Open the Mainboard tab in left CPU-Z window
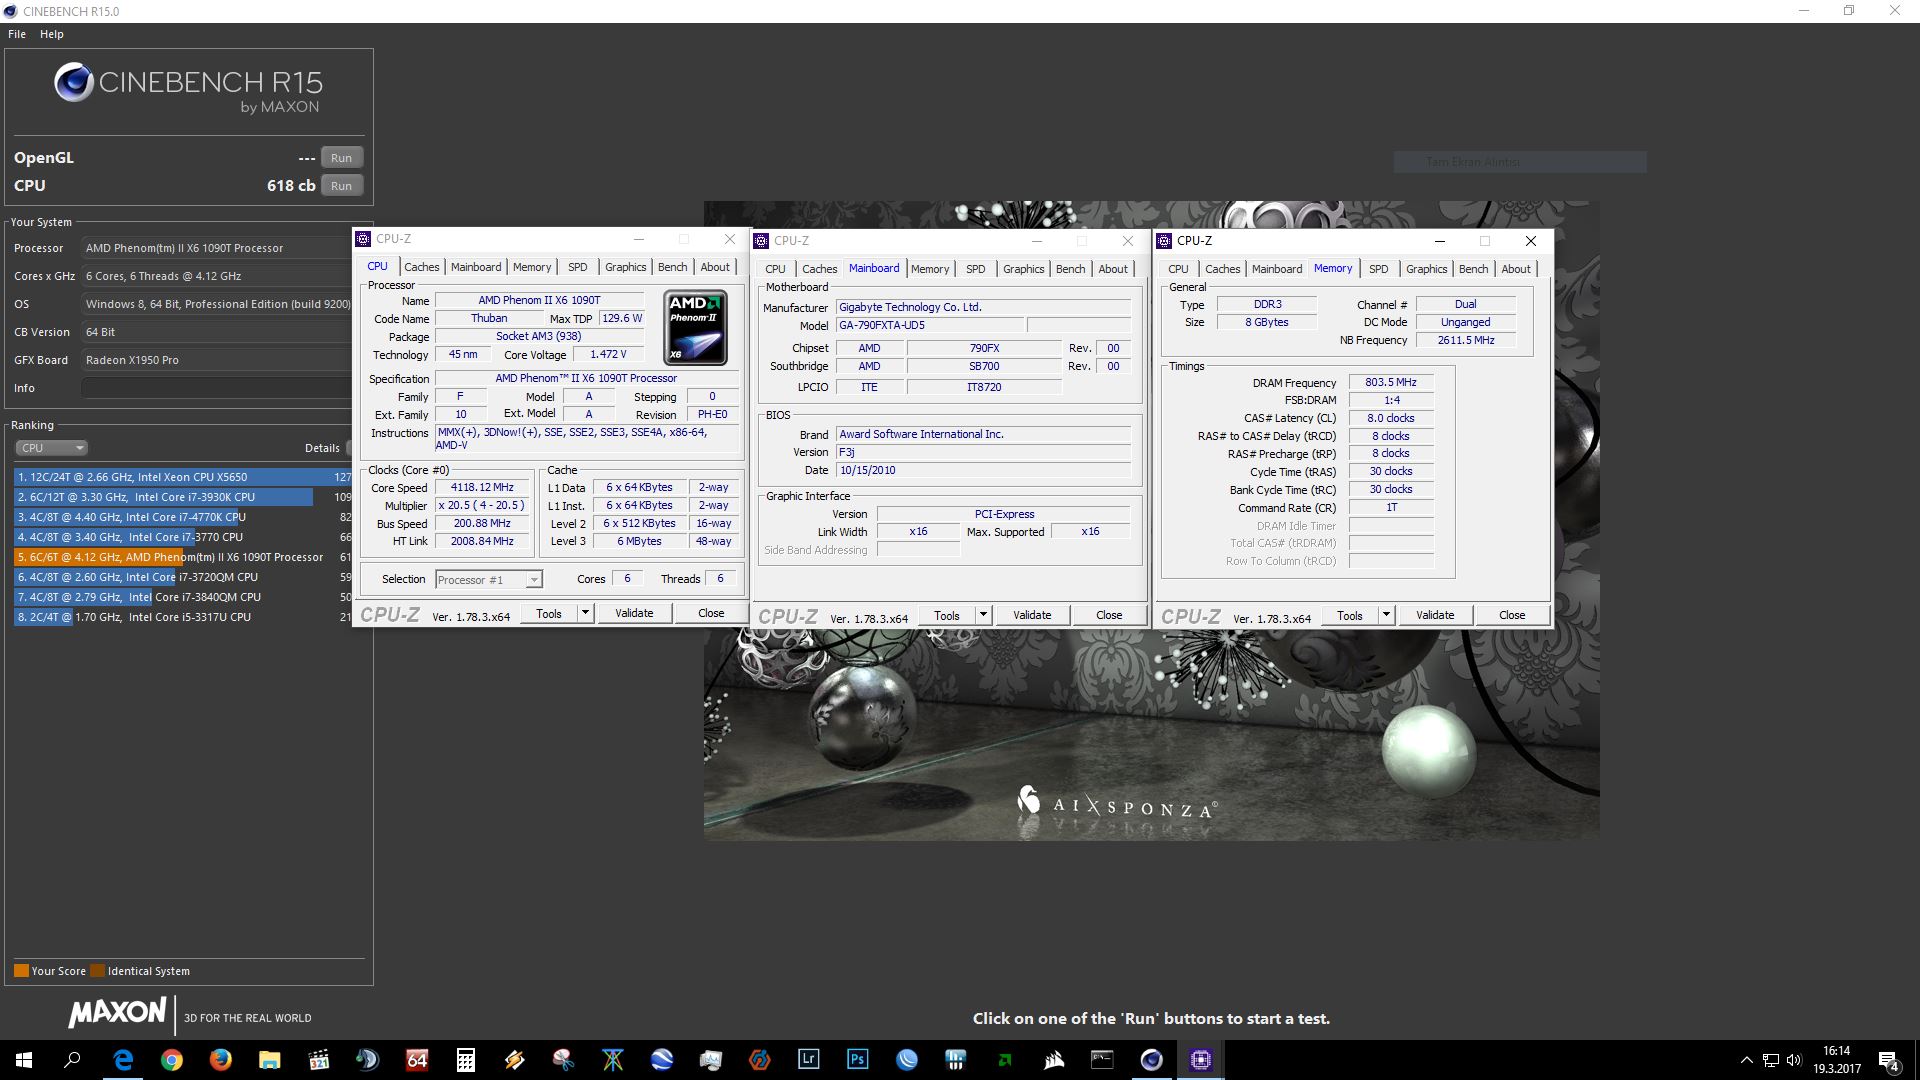Screen dimensions: 1920x1080 pos(476,267)
